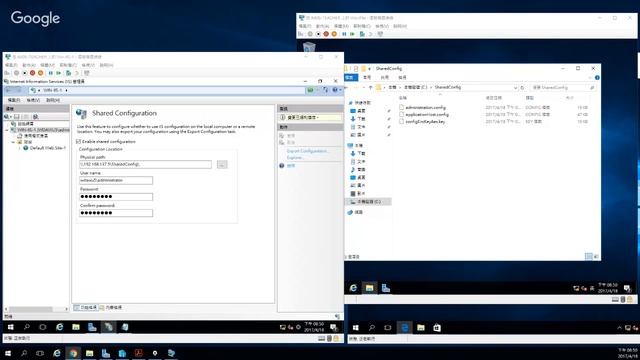
Task: Click the host Windows Start button at the bottom left
Action: click(x=8, y=353)
